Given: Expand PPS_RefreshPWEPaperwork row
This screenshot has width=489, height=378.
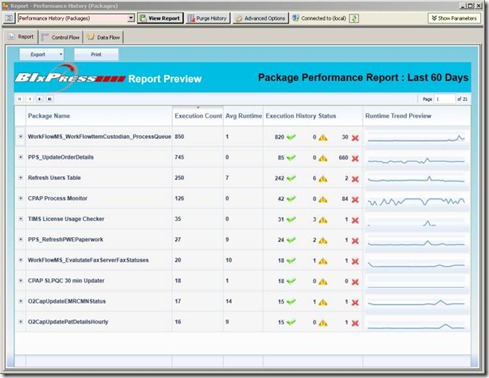Looking at the screenshot, I should [20, 239].
